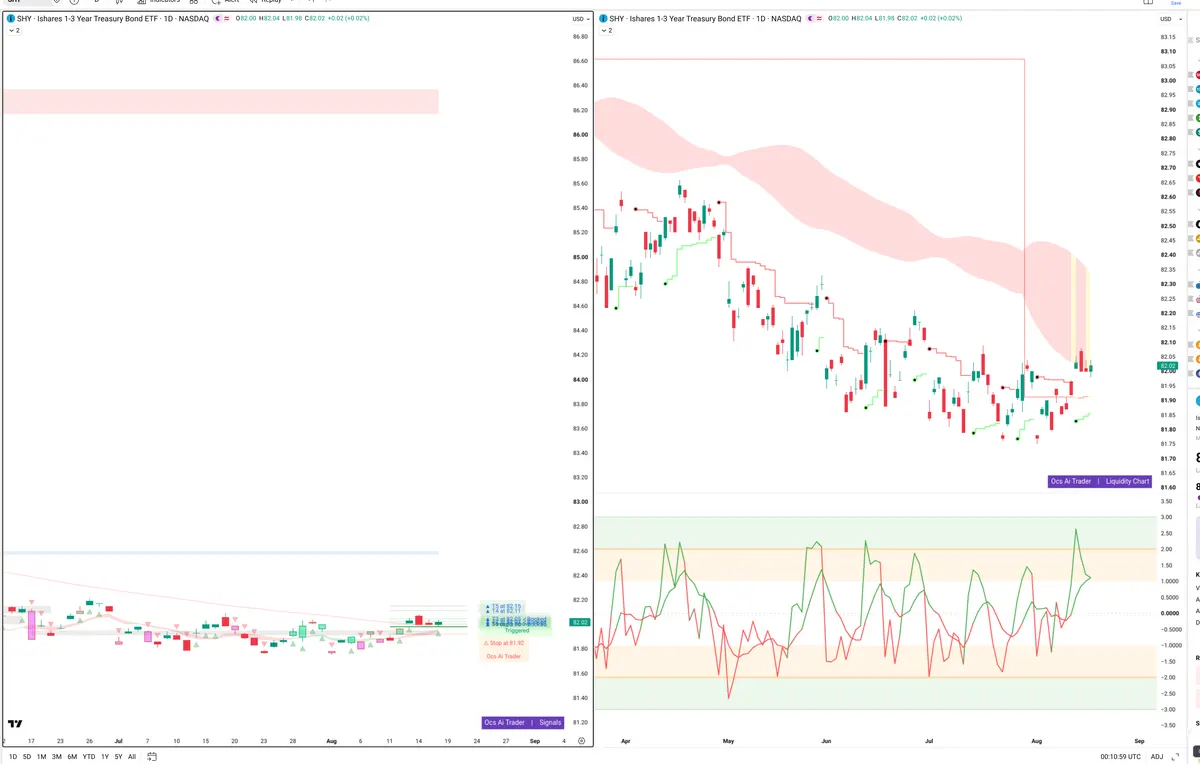Screen dimensions: 1200x764
Task: Click the Ocs Ai Trader Signals badge
Action: pos(523,722)
